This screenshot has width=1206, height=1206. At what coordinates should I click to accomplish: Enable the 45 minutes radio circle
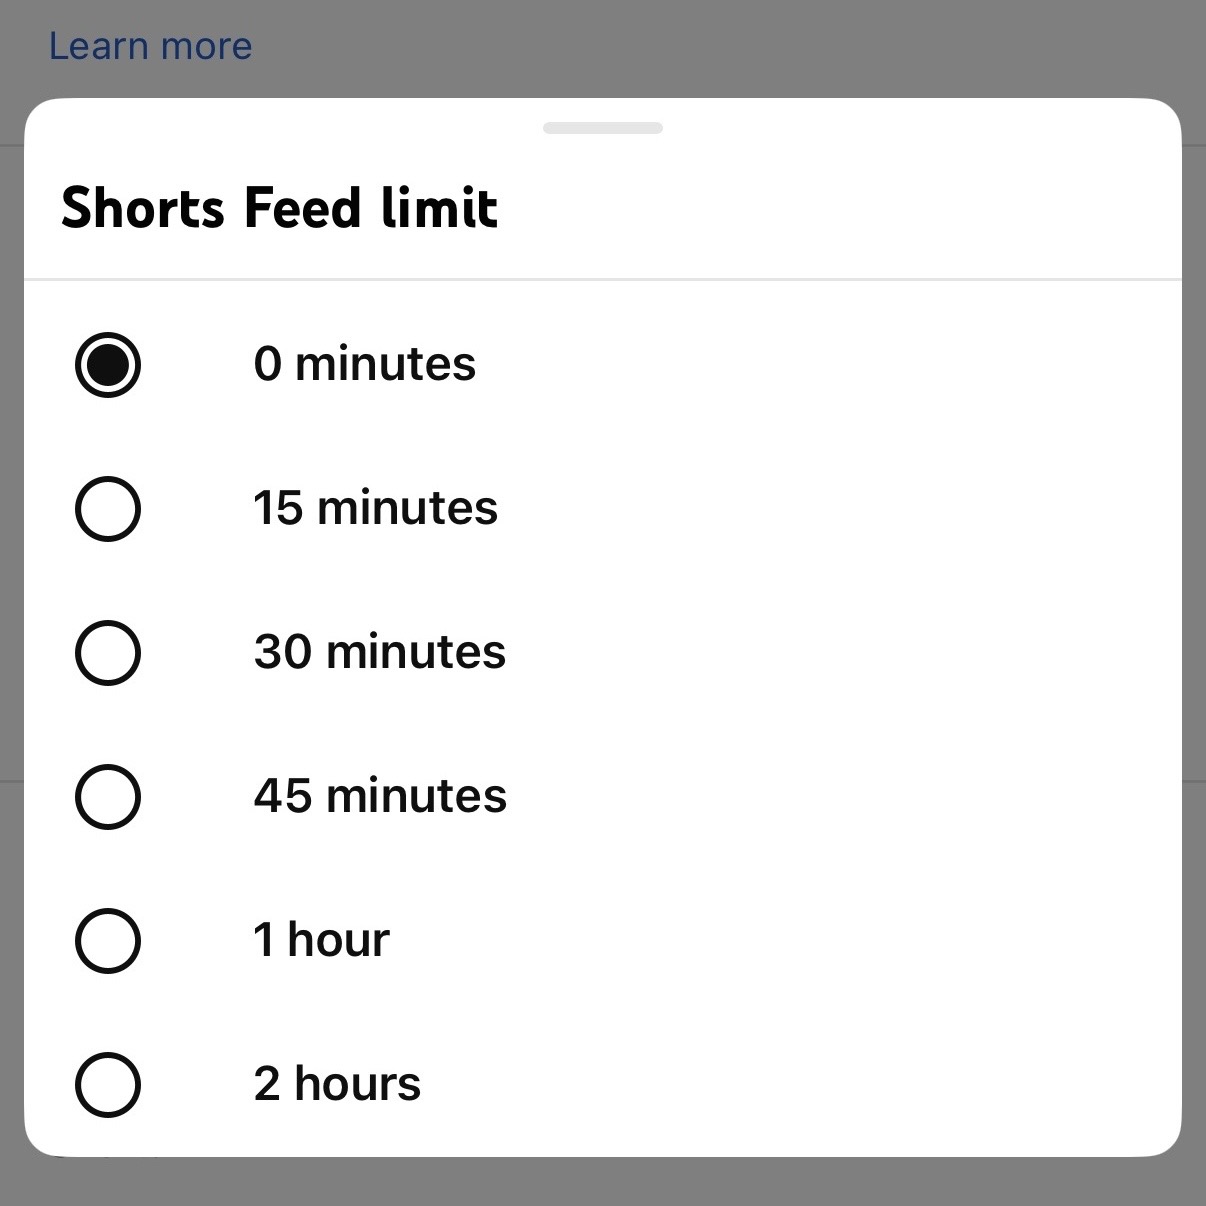click(108, 797)
